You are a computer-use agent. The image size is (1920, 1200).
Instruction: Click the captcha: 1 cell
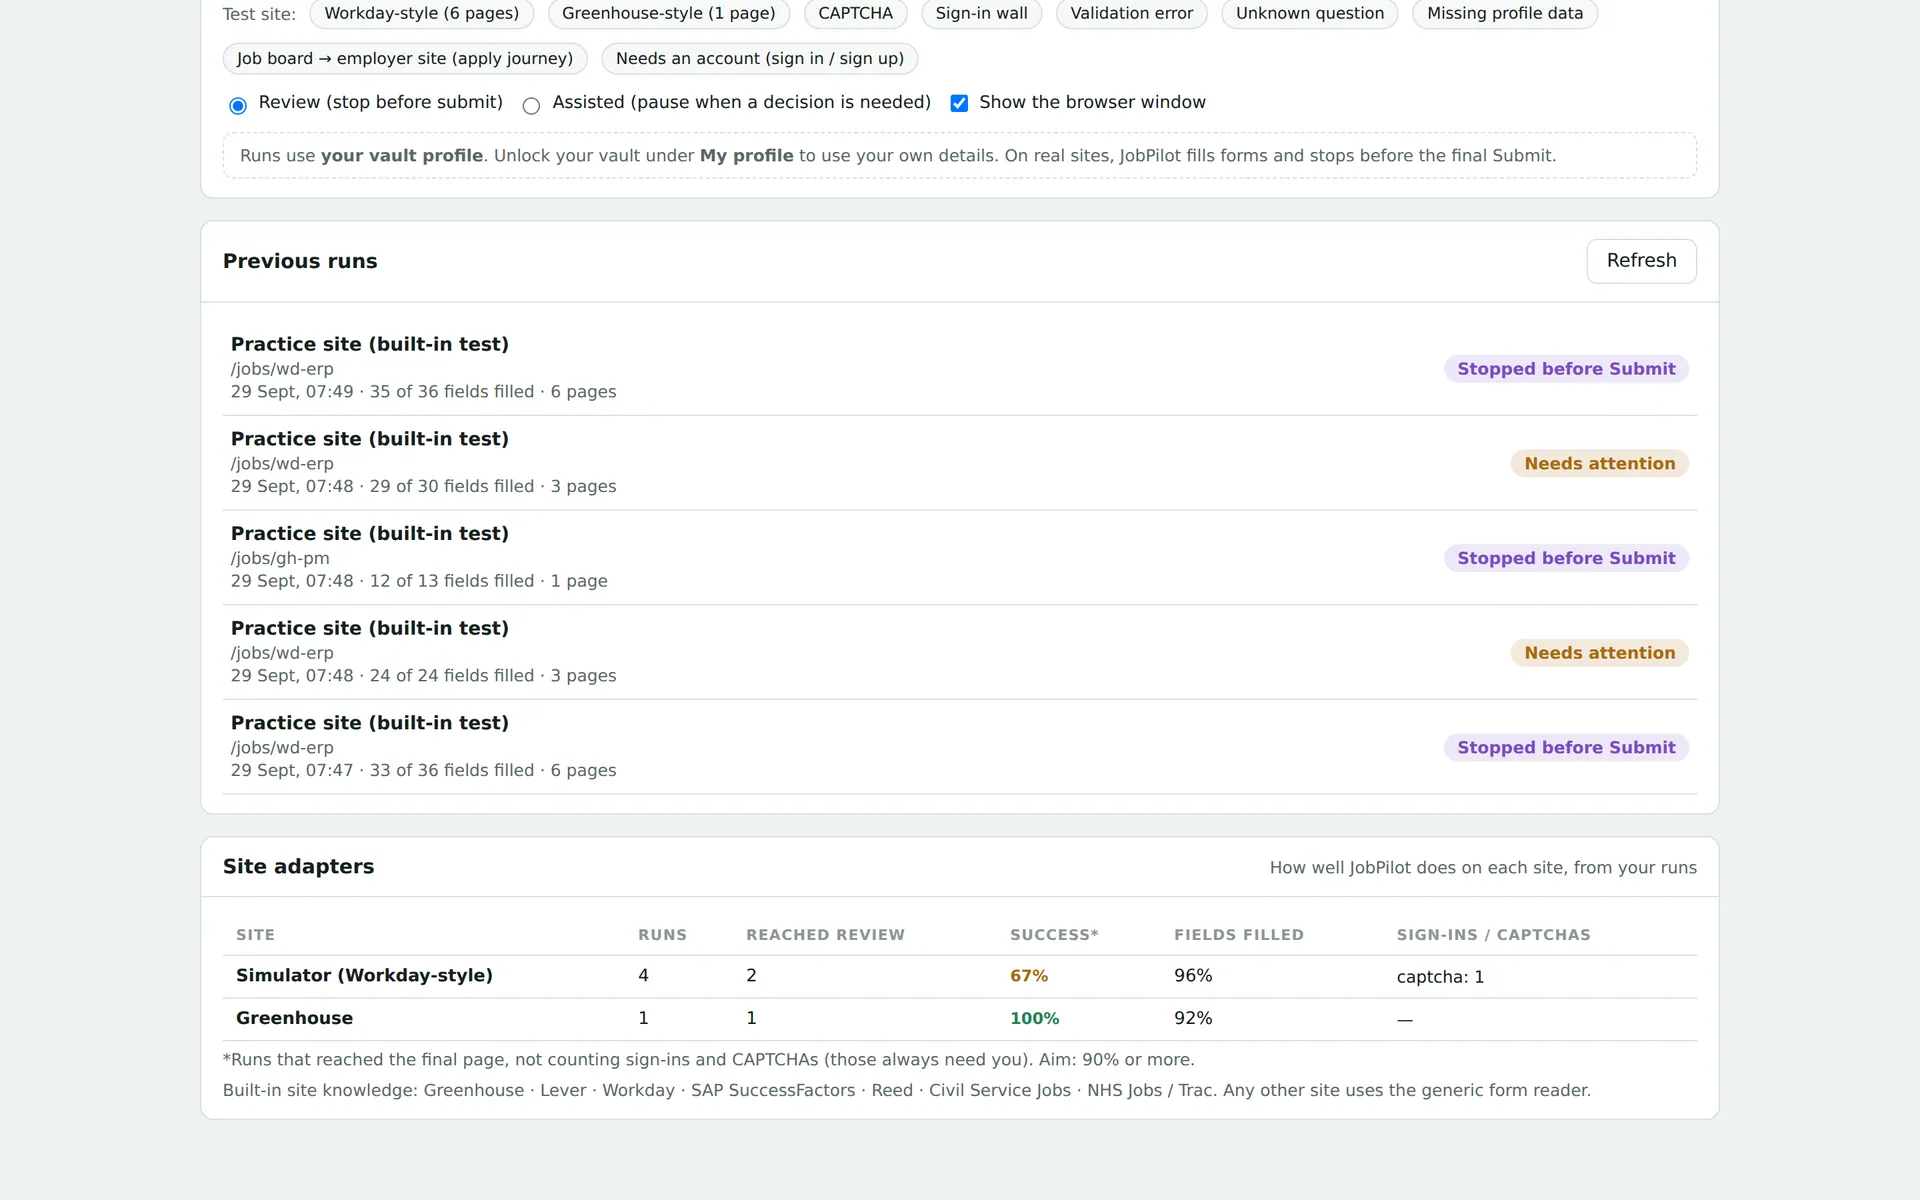click(1440, 977)
